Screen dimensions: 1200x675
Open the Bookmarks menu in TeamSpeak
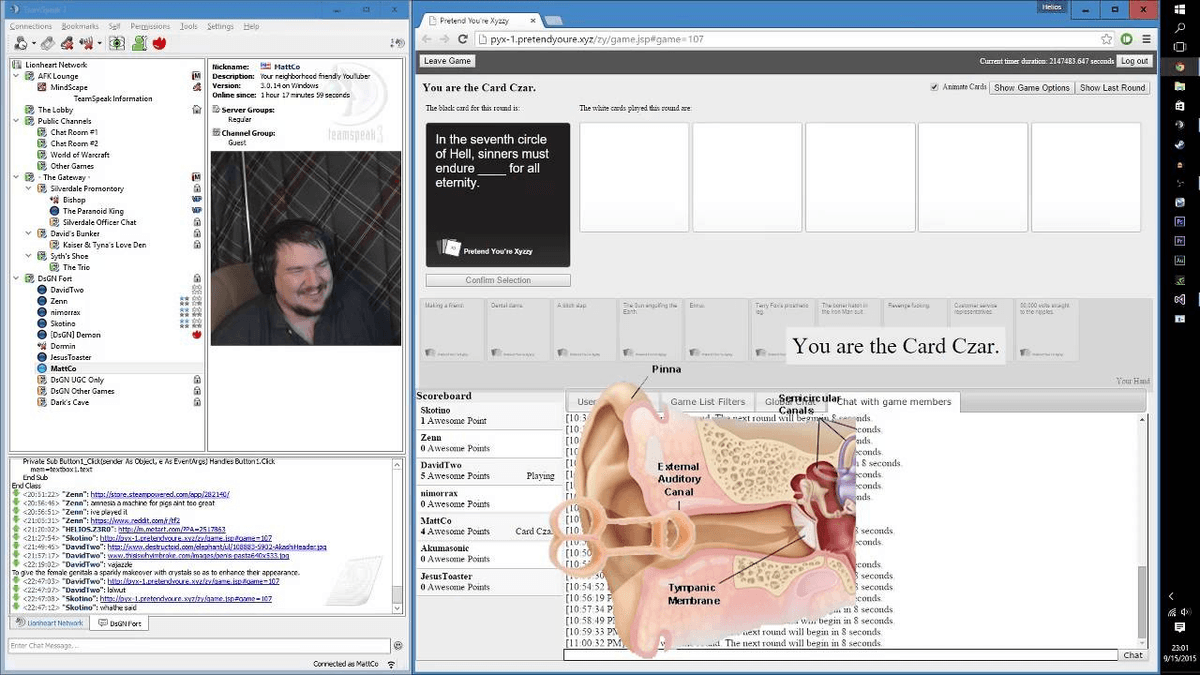pyautogui.click(x=79, y=26)
